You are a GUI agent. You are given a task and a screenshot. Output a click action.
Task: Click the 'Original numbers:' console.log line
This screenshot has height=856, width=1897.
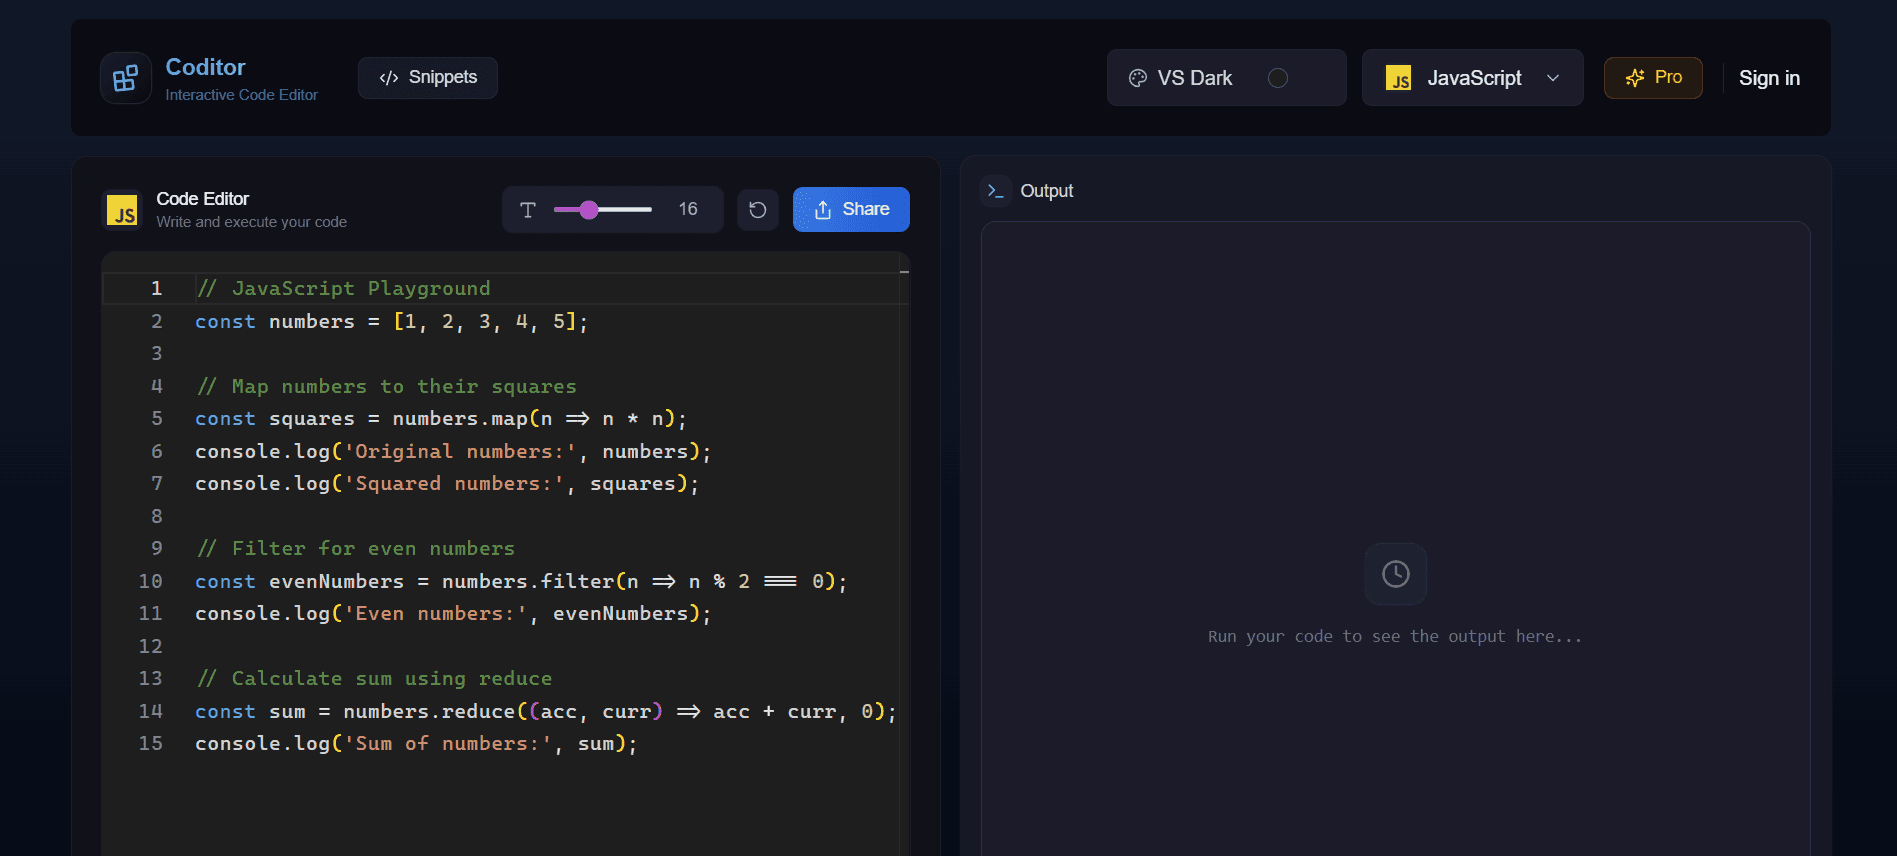tap(453, 452)
